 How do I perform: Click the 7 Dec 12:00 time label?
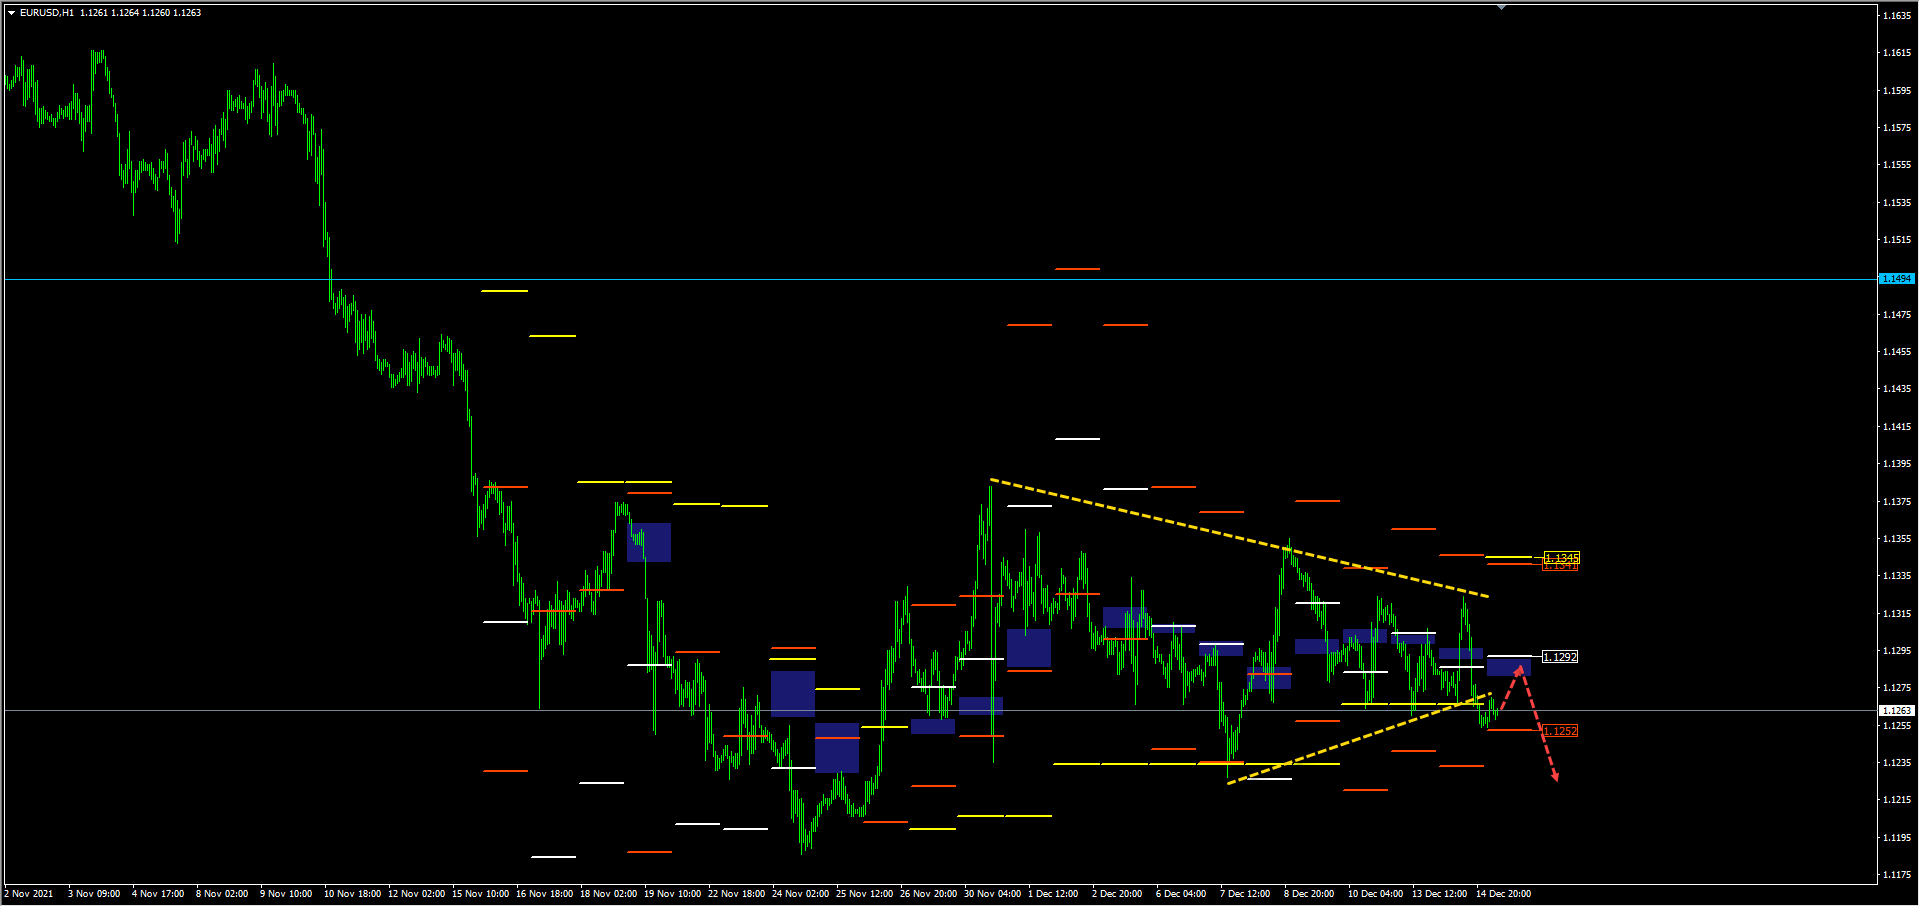[x=1245, y=894]
